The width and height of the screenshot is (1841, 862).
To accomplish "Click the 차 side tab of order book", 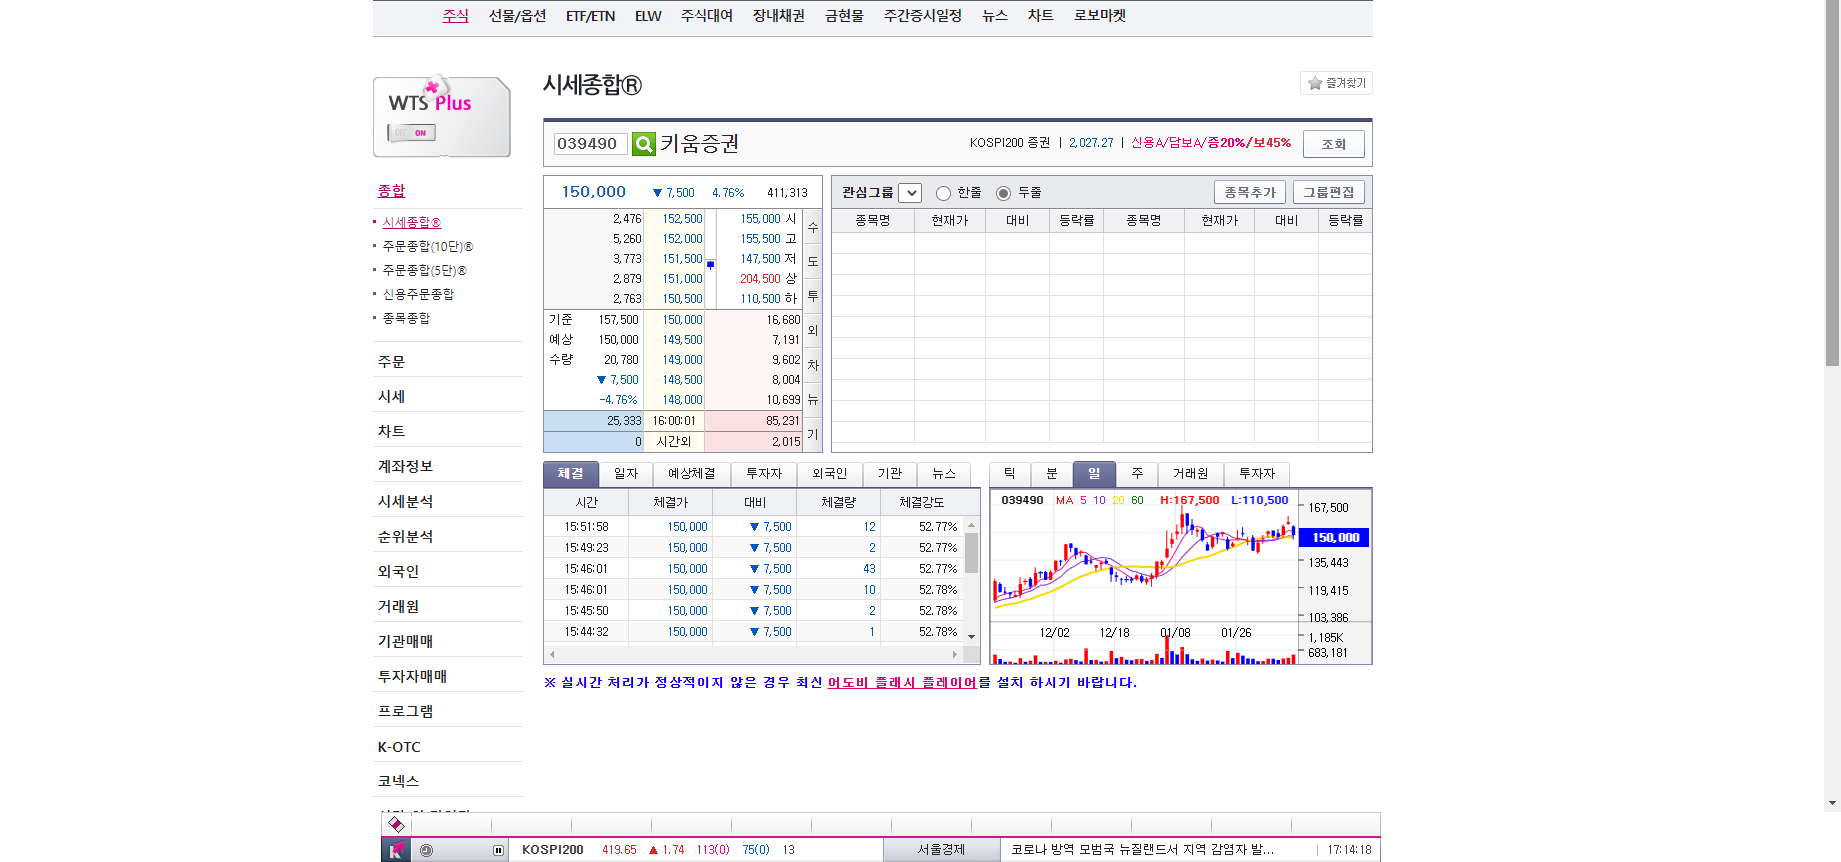I will click(813, 366).
